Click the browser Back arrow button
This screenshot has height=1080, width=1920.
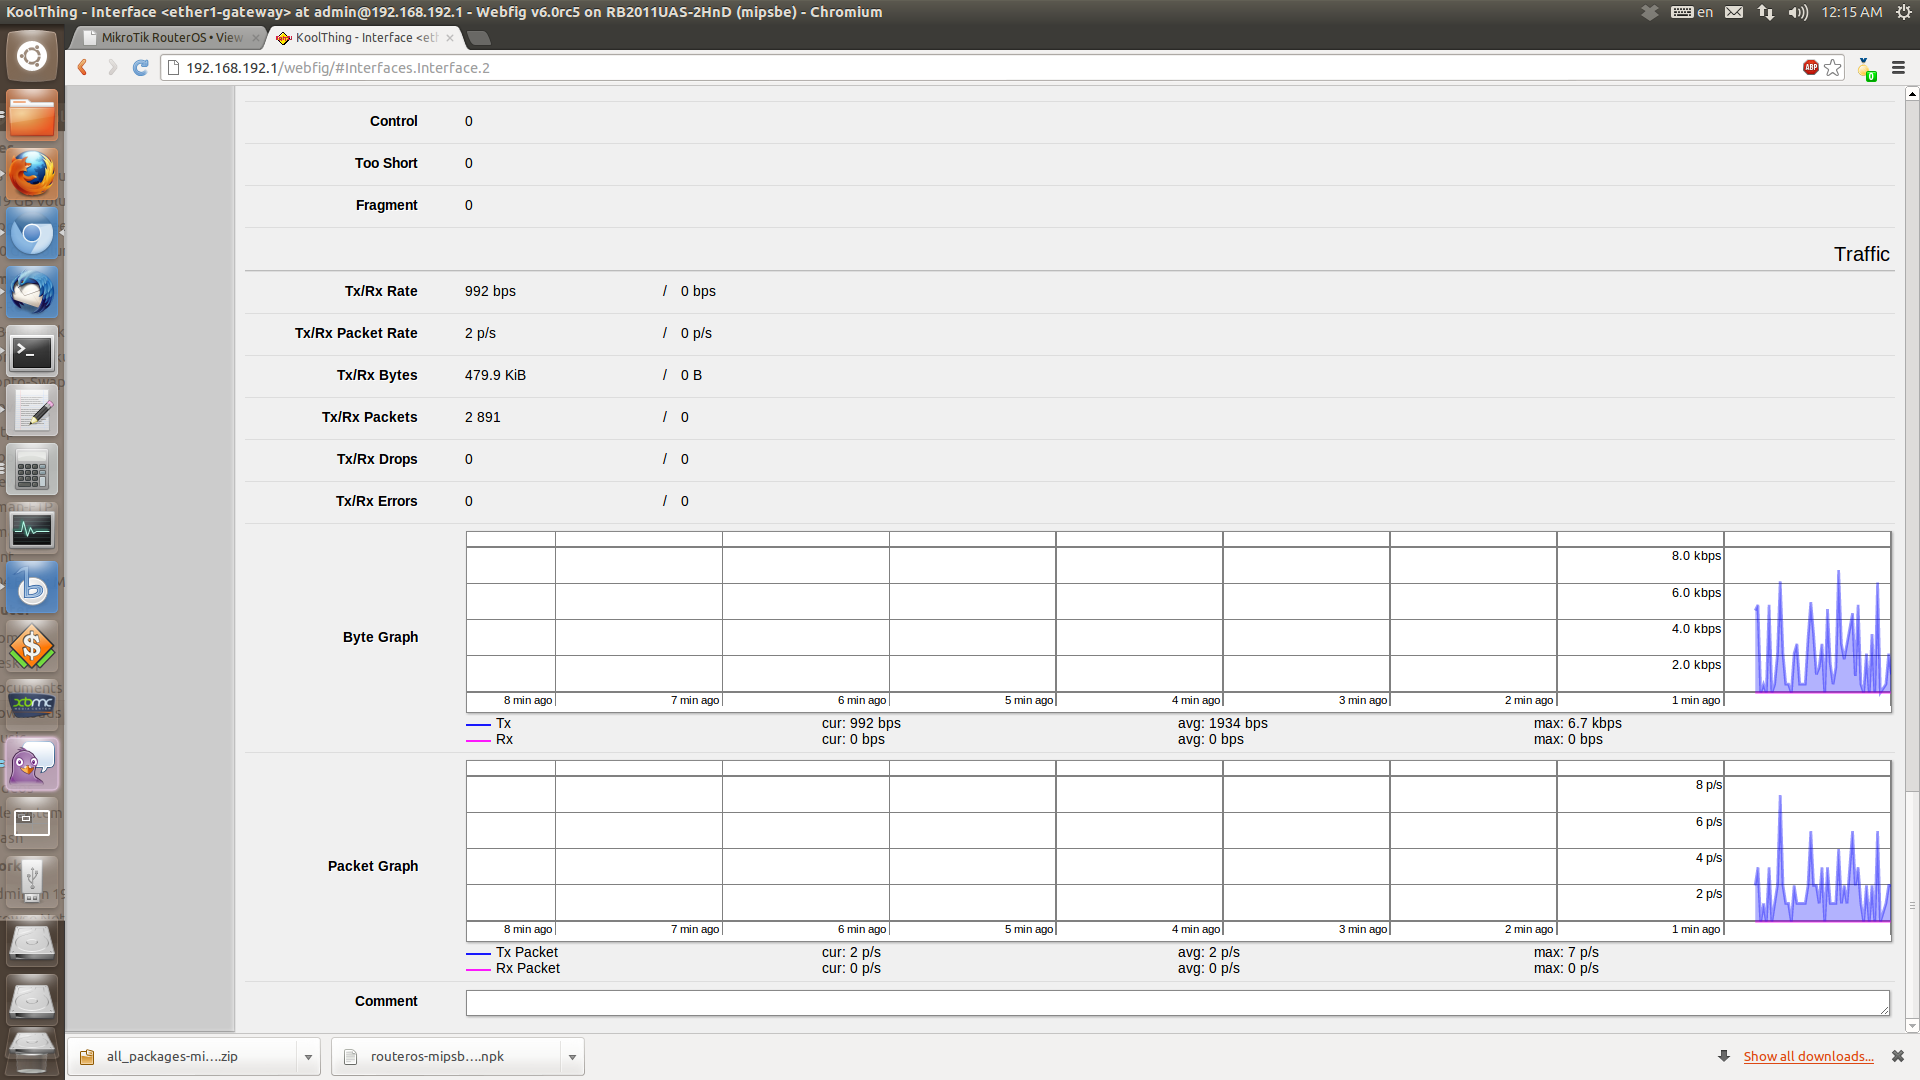83,67
